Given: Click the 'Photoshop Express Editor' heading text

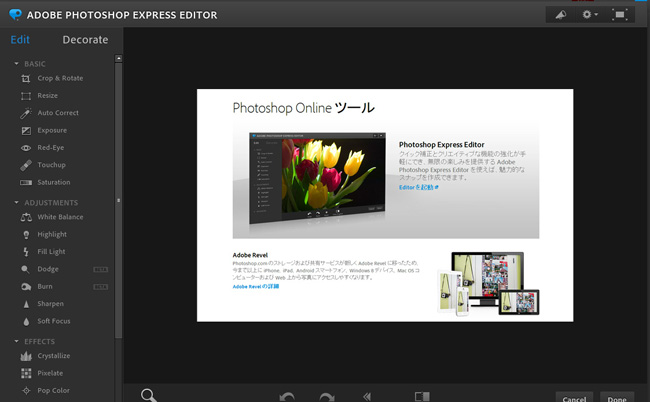Looking at the screenshot, I should click(x=441, y=145).
